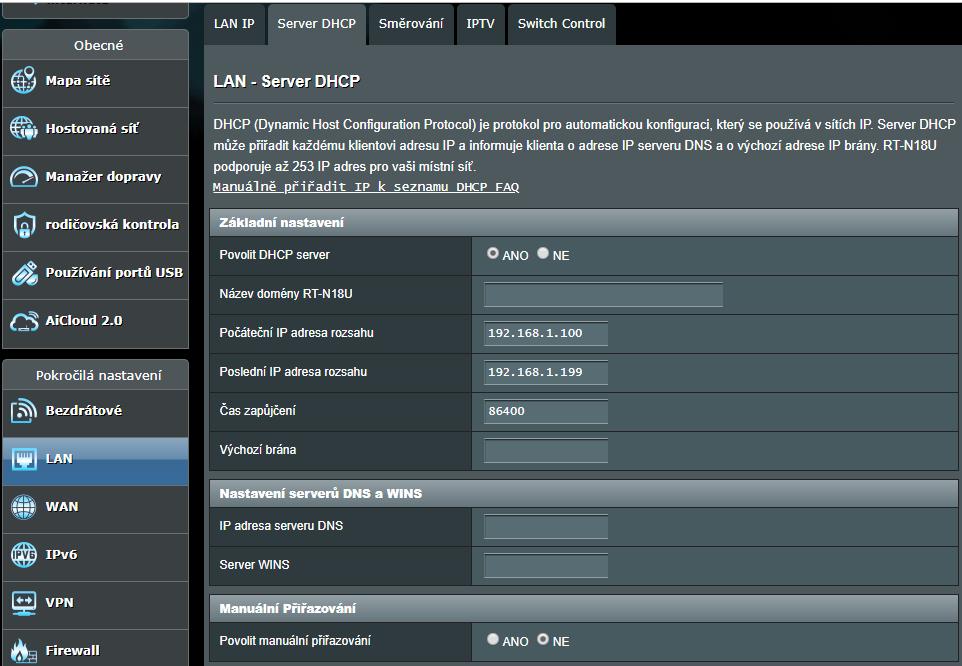This screenshot has height=666, width=962.
Task: Open the Switch Control tab
Action: [561, 24]
